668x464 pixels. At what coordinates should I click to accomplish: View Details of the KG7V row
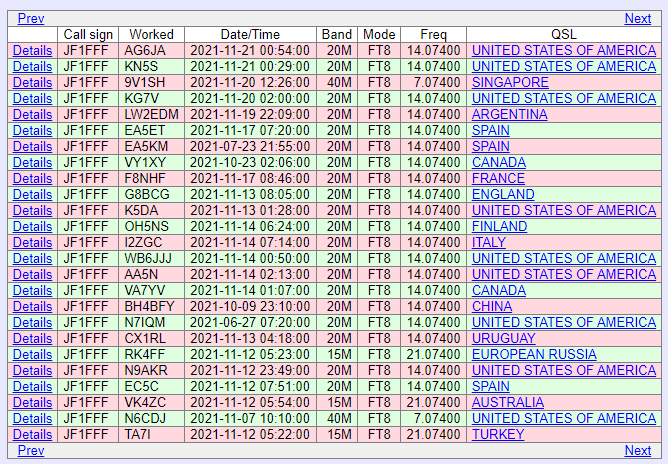click(32, 98)
